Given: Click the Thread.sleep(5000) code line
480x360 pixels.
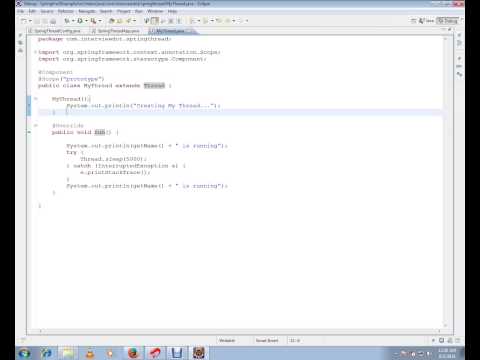Looking at the screenshot, I should tap(113, 159).
